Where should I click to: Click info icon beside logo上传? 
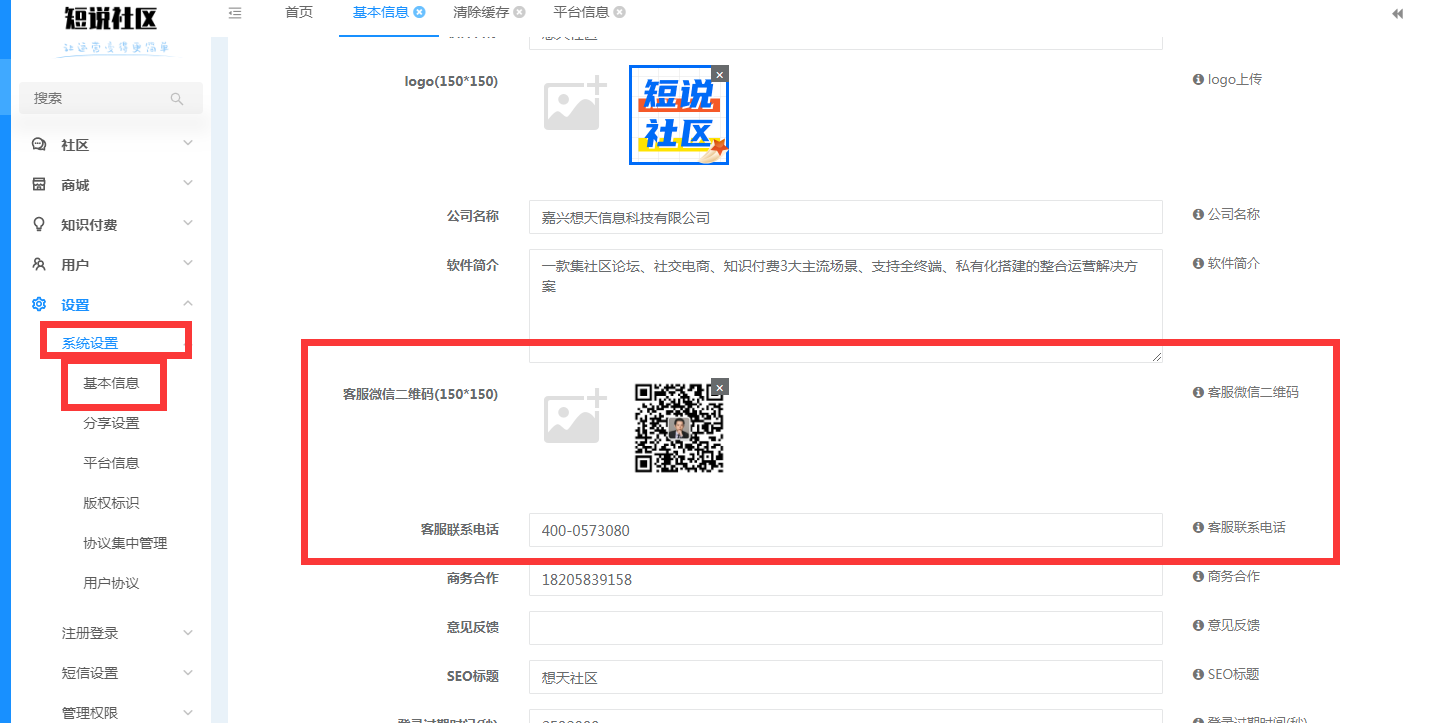(1198, 79)
